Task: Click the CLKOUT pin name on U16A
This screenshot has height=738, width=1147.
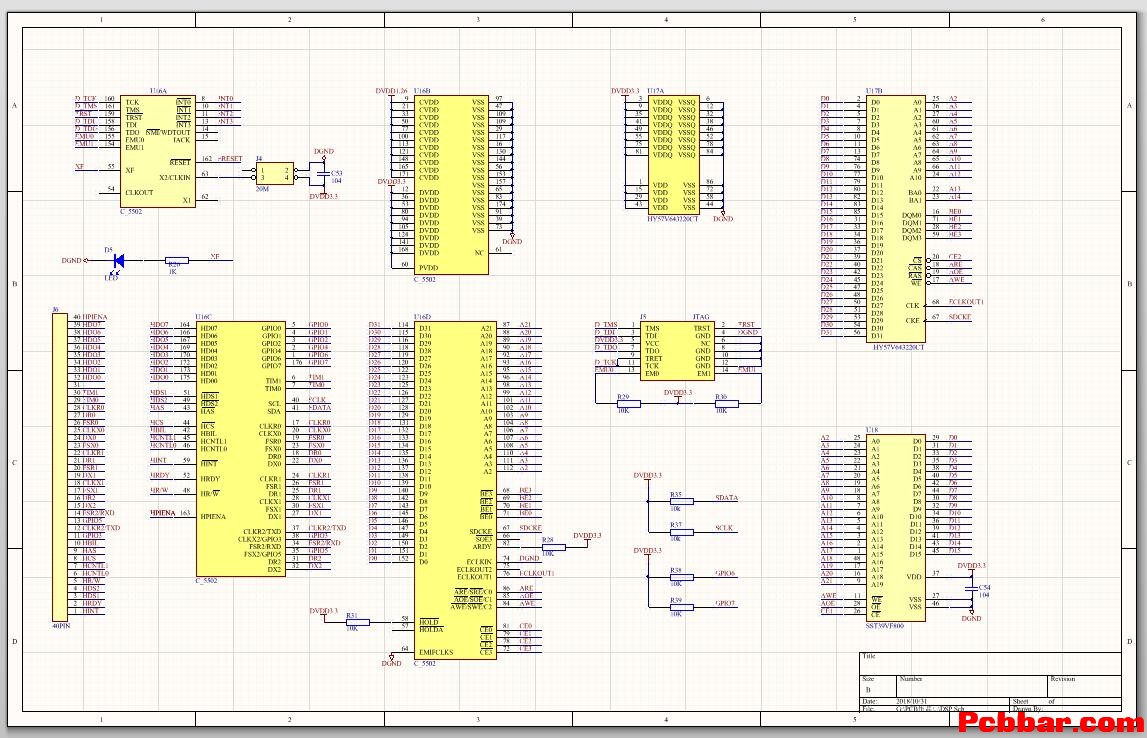Action: pyautogui.click(x=139, y=193)
